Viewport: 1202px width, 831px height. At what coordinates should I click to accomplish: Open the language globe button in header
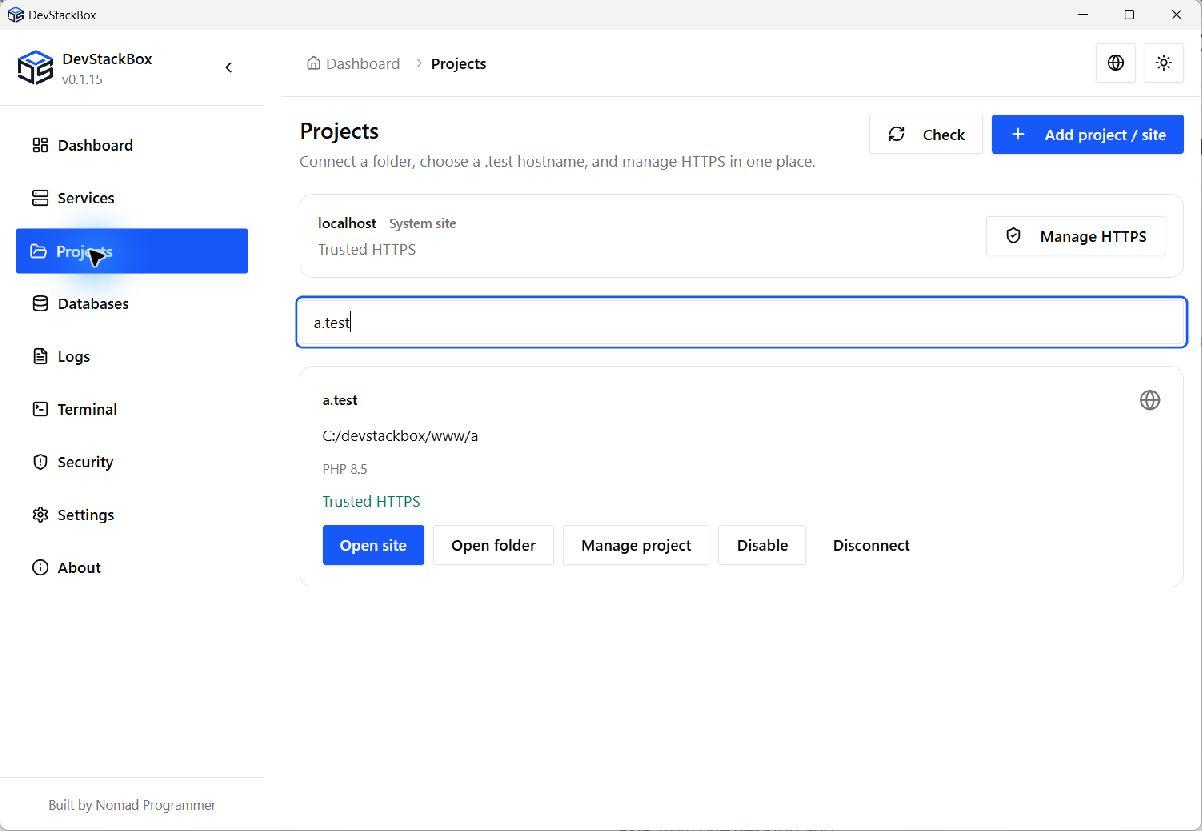click(1116, 63)
